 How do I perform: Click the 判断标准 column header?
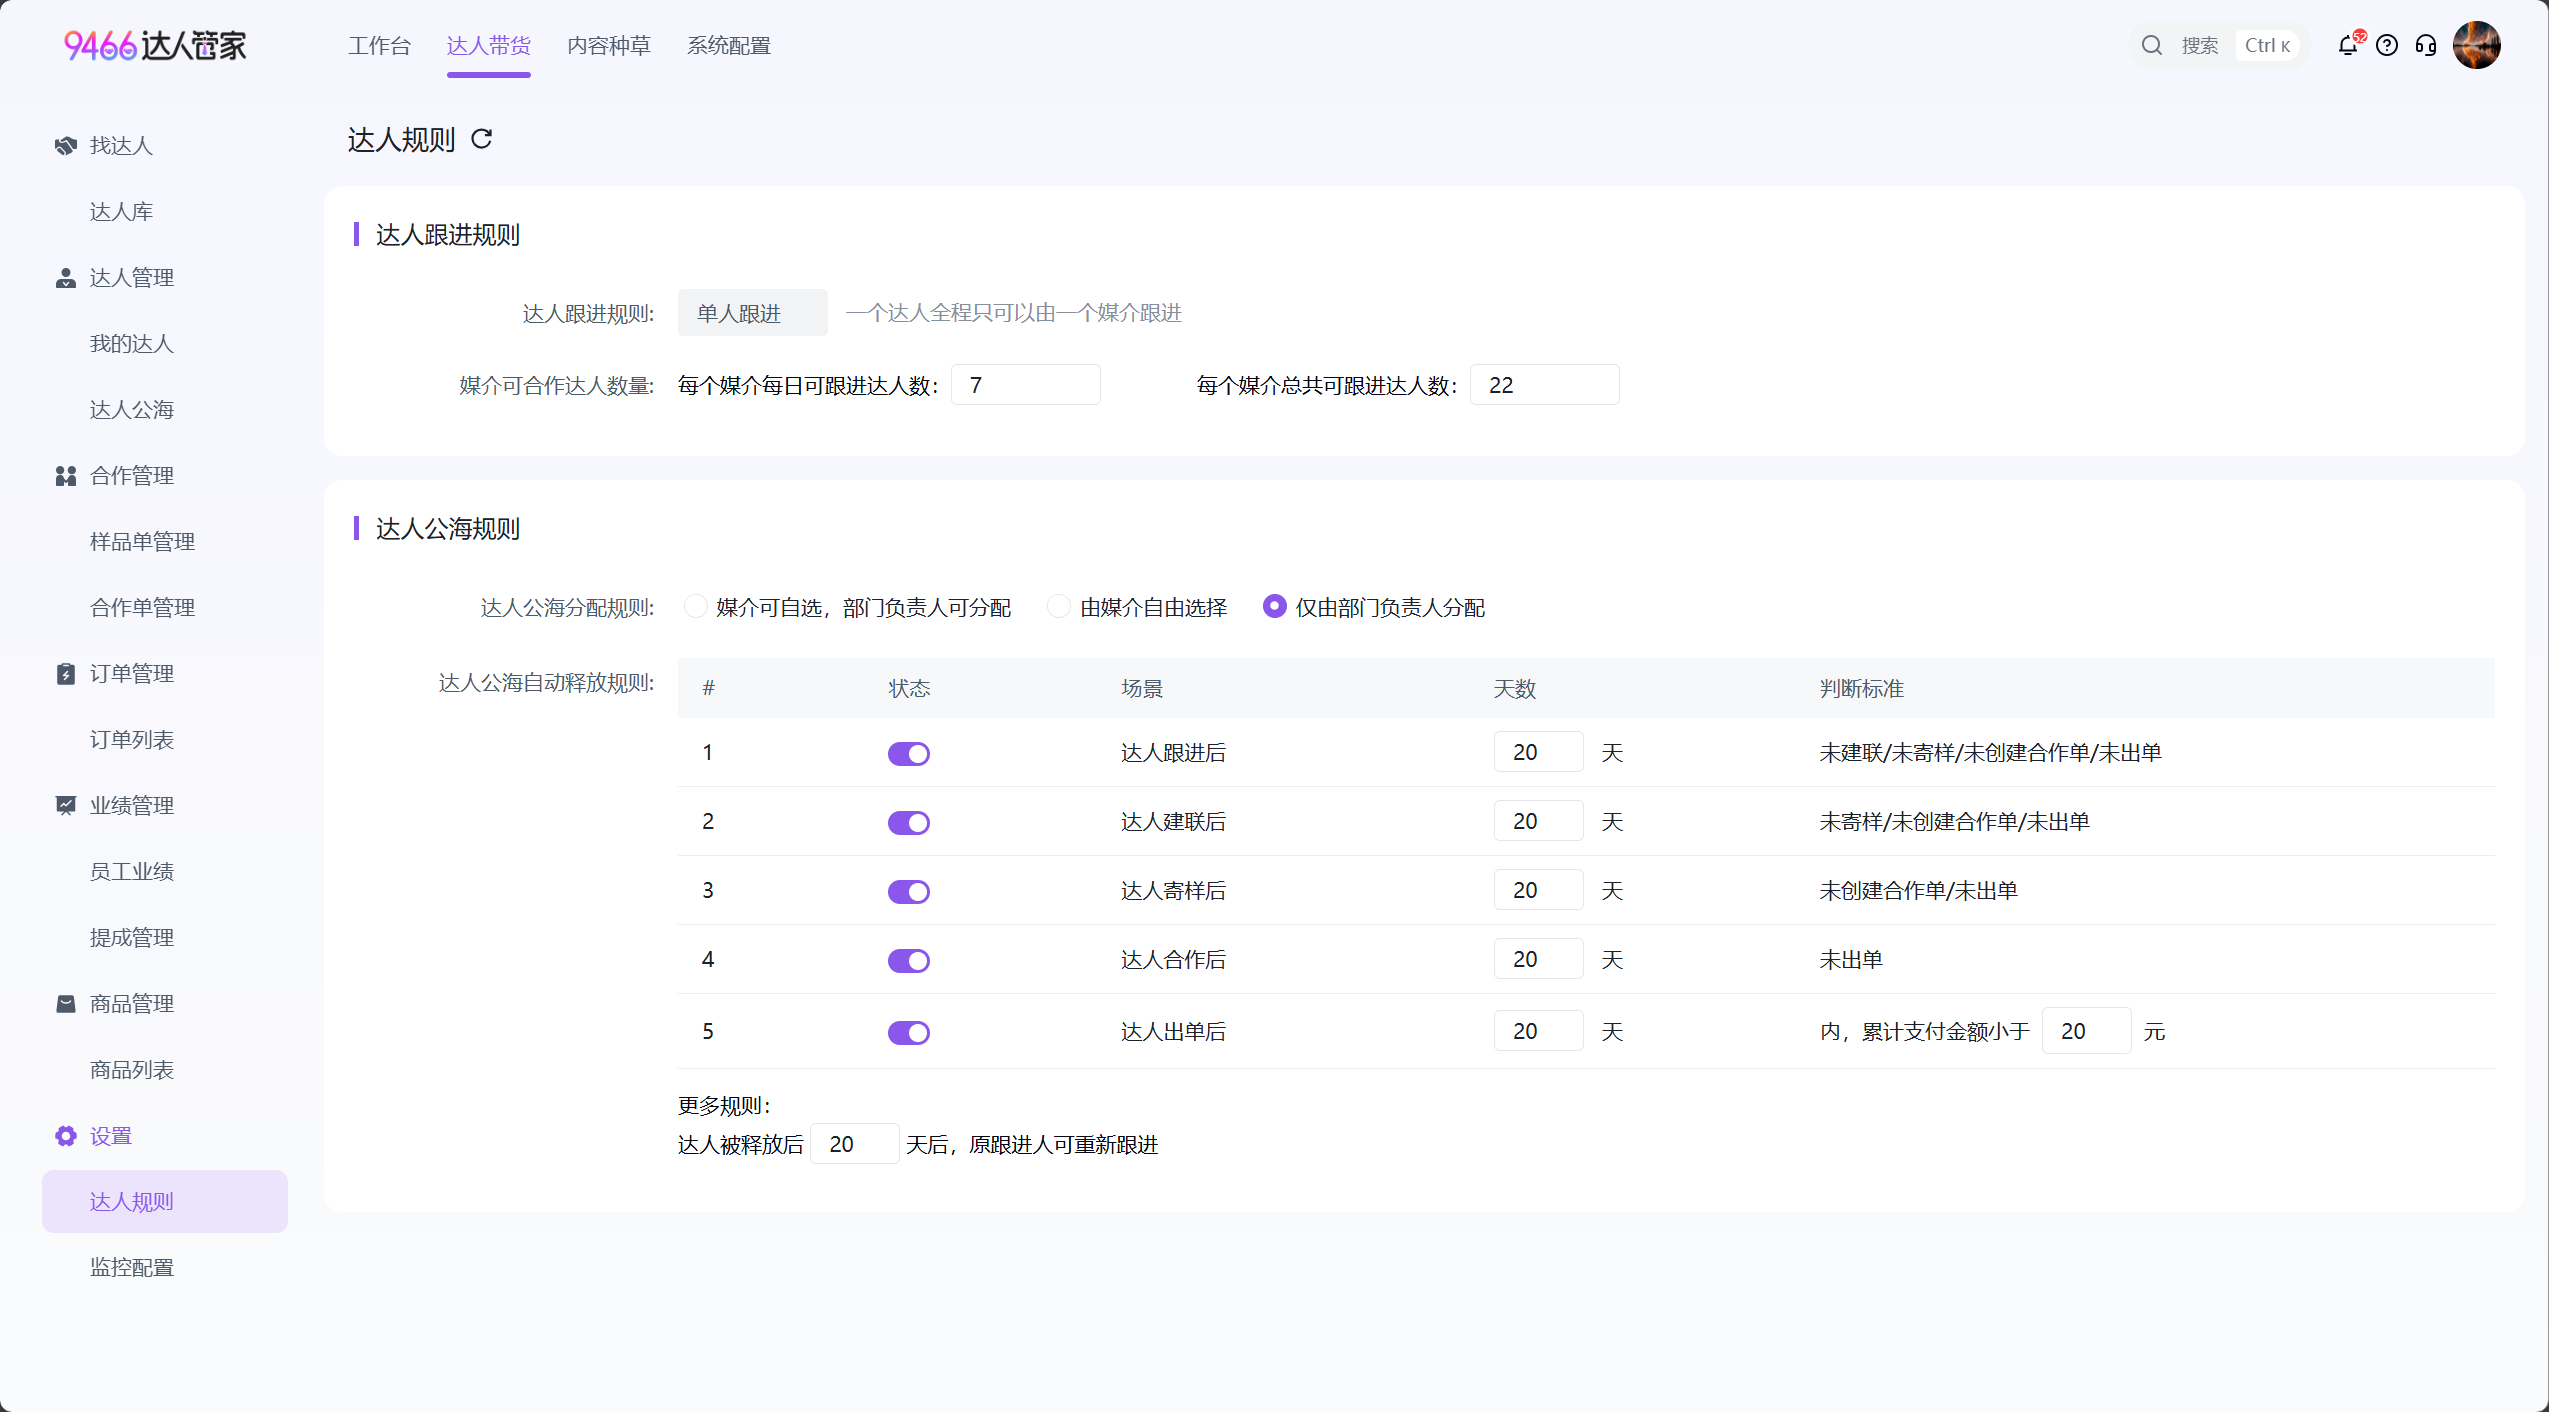(1862, 689)
